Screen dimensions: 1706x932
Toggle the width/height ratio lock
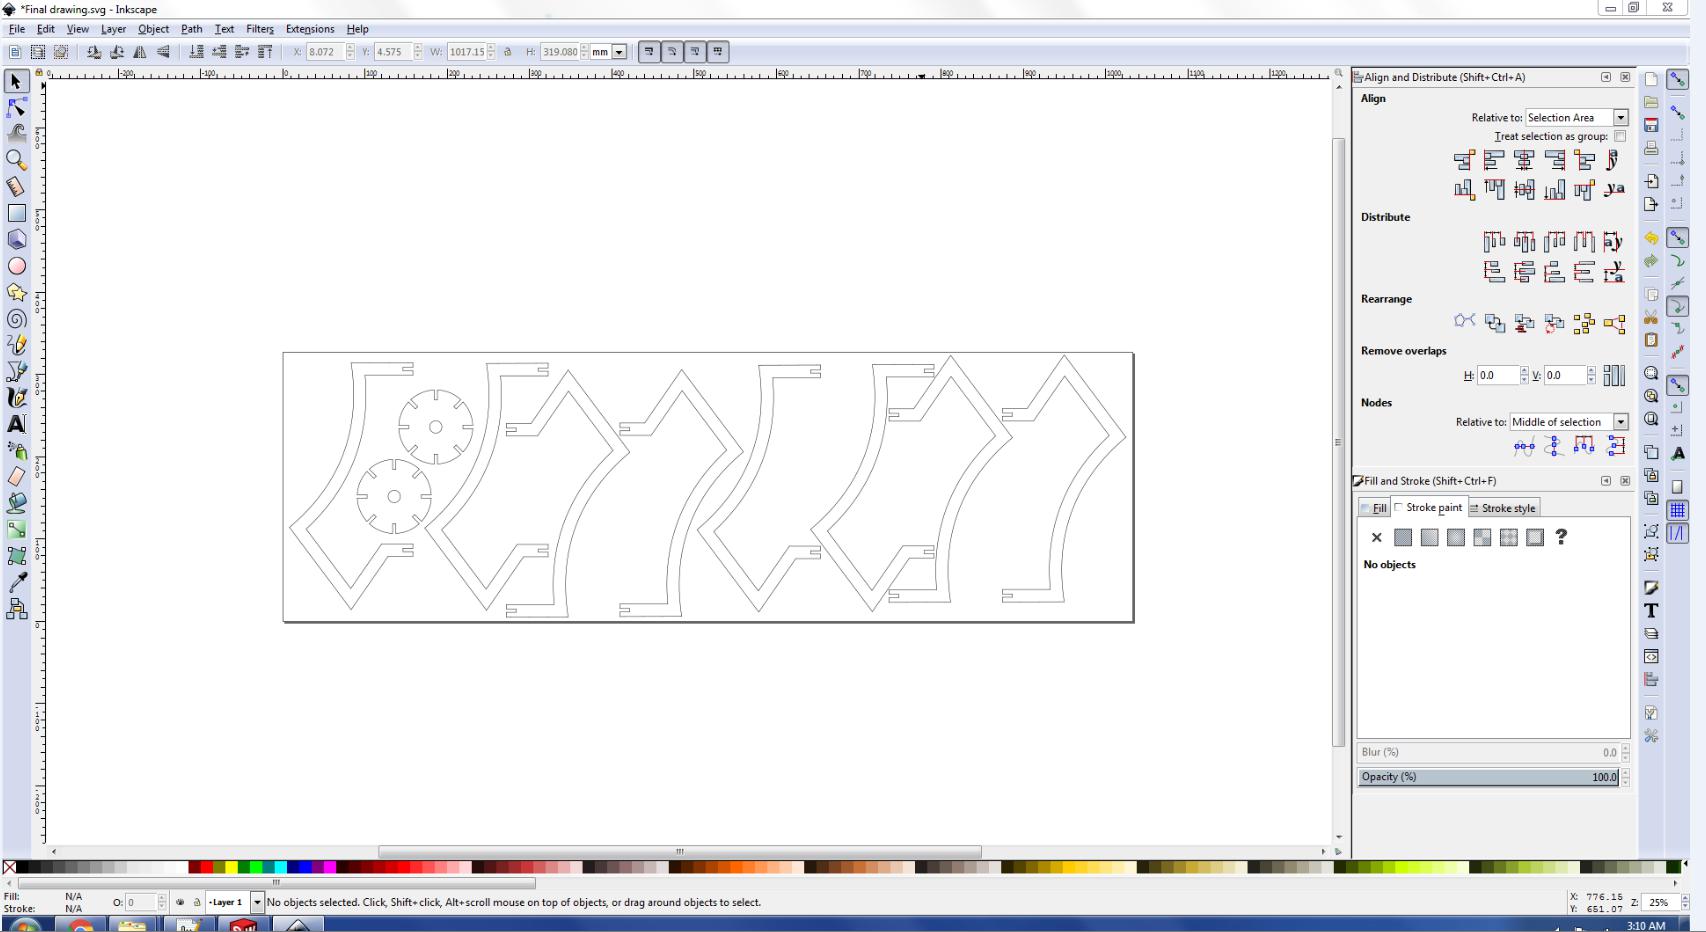click(x=507, y=52)
